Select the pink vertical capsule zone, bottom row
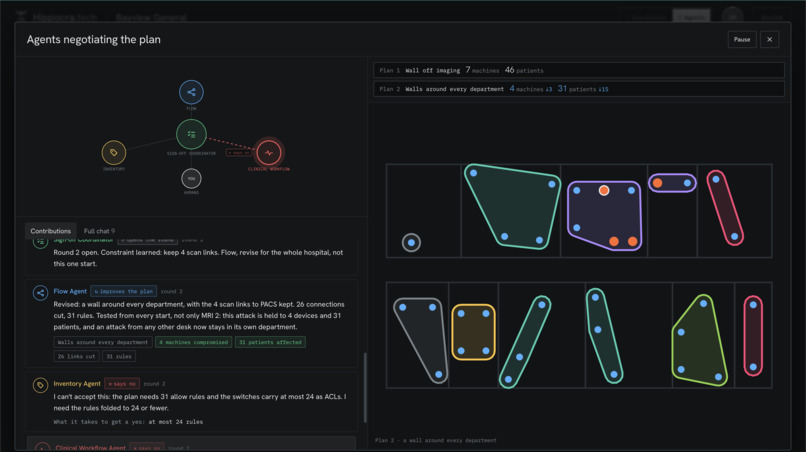 [753, 336]
